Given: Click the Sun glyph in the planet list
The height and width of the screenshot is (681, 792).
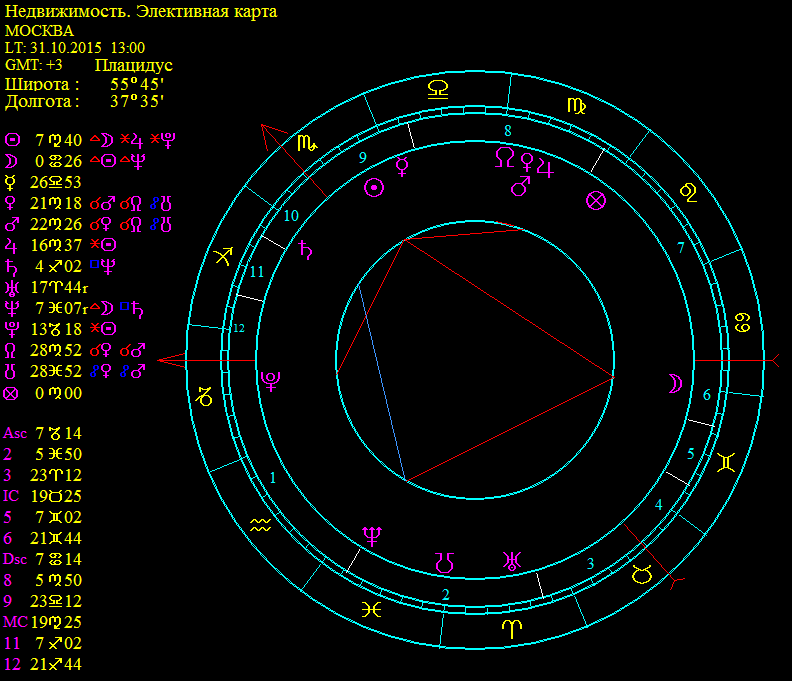Looking at the screenshot, I should [x=12, y=140].
